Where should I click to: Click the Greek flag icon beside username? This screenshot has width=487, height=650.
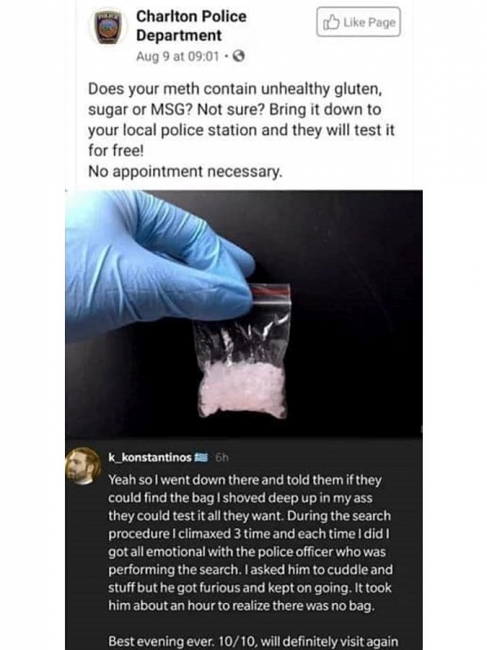pyautogui.click(x=201, y=457)
